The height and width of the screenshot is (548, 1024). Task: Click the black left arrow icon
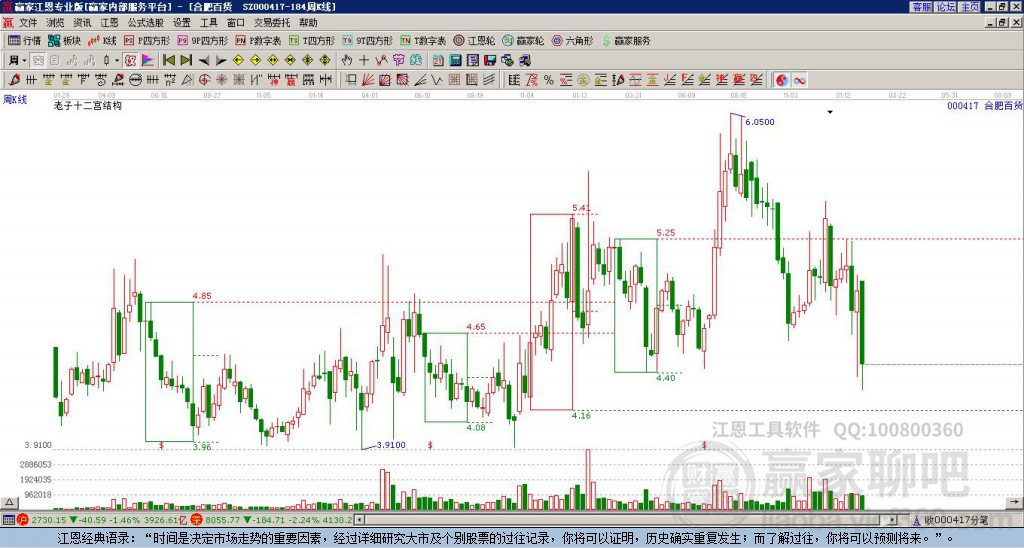204,61
